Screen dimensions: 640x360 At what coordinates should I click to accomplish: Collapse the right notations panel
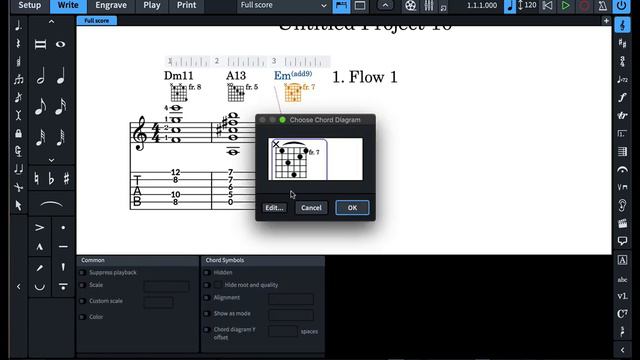pos(622,350)
